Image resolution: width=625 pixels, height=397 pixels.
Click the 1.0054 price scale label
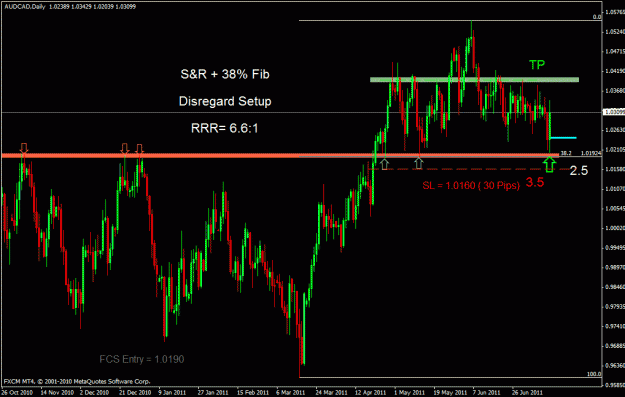(615, 208)
